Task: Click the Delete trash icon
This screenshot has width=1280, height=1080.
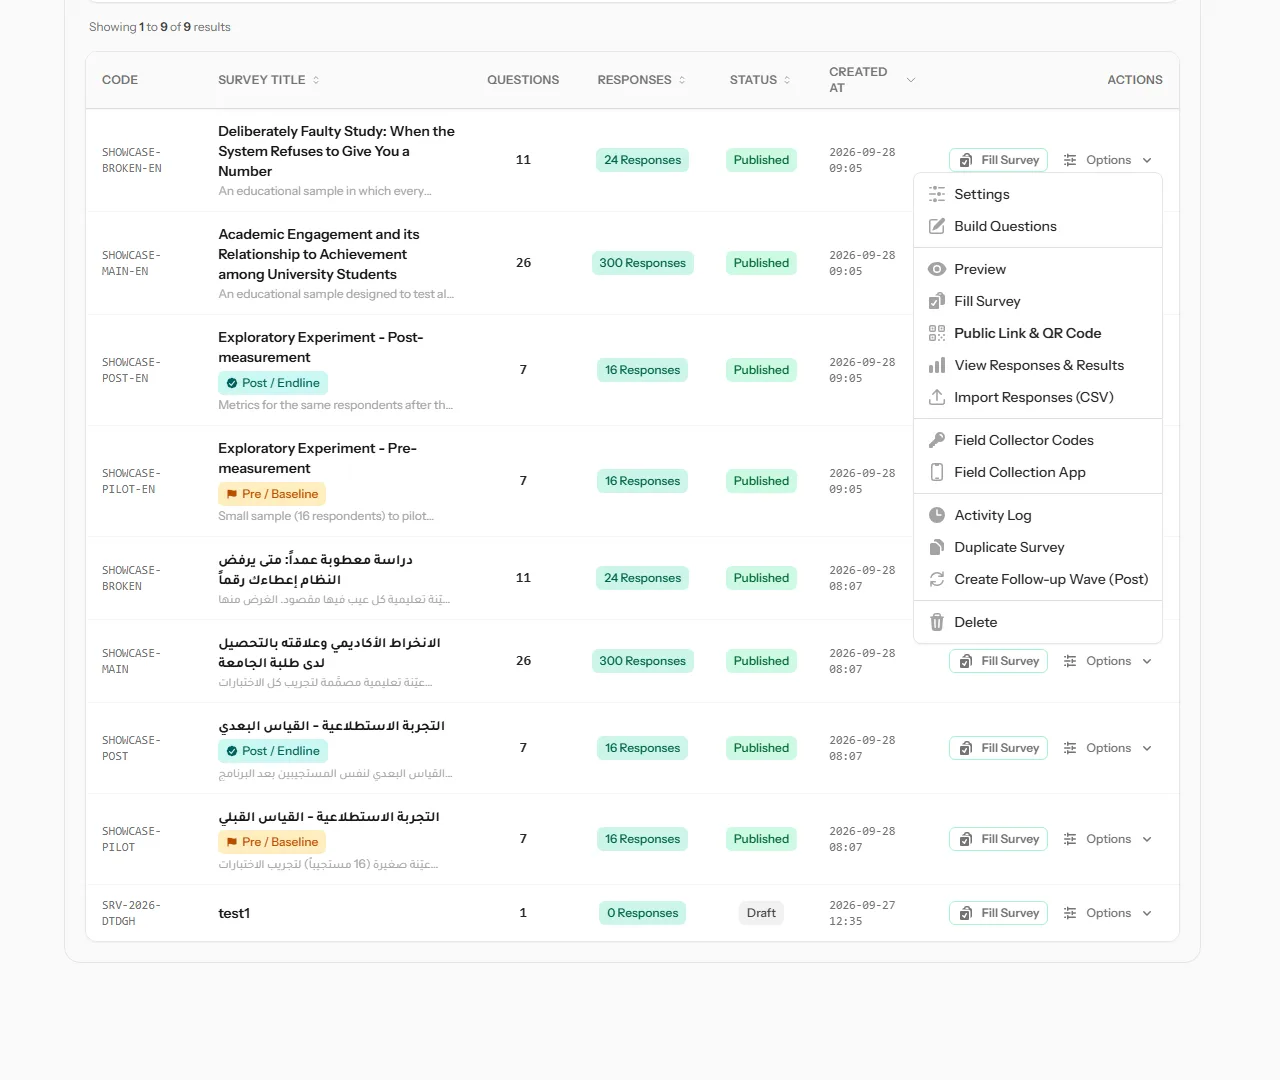Action: coord(937,622)
